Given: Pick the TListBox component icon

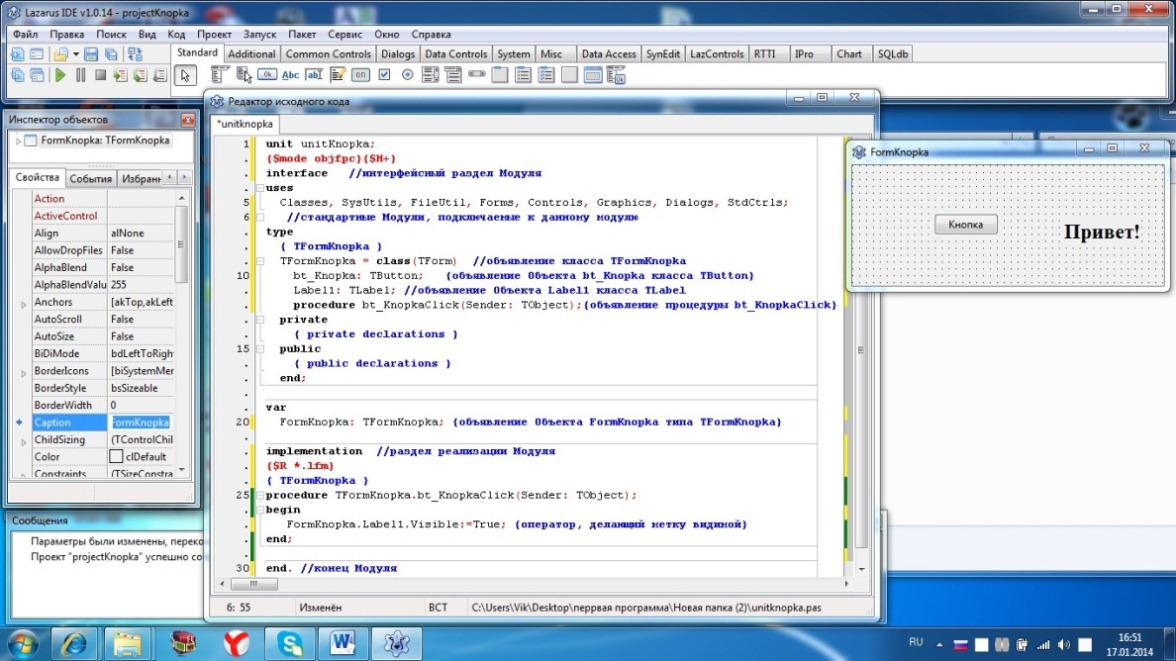Looking at the screenshot, I should 430,75.
